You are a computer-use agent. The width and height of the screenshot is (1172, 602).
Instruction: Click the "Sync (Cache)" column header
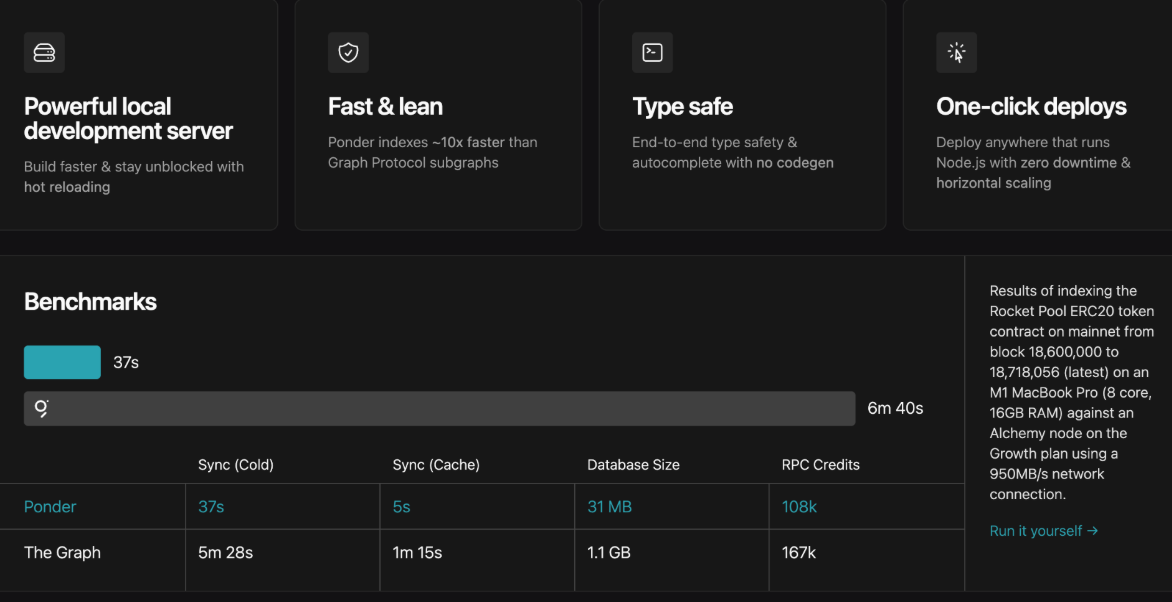pos(436,465)
